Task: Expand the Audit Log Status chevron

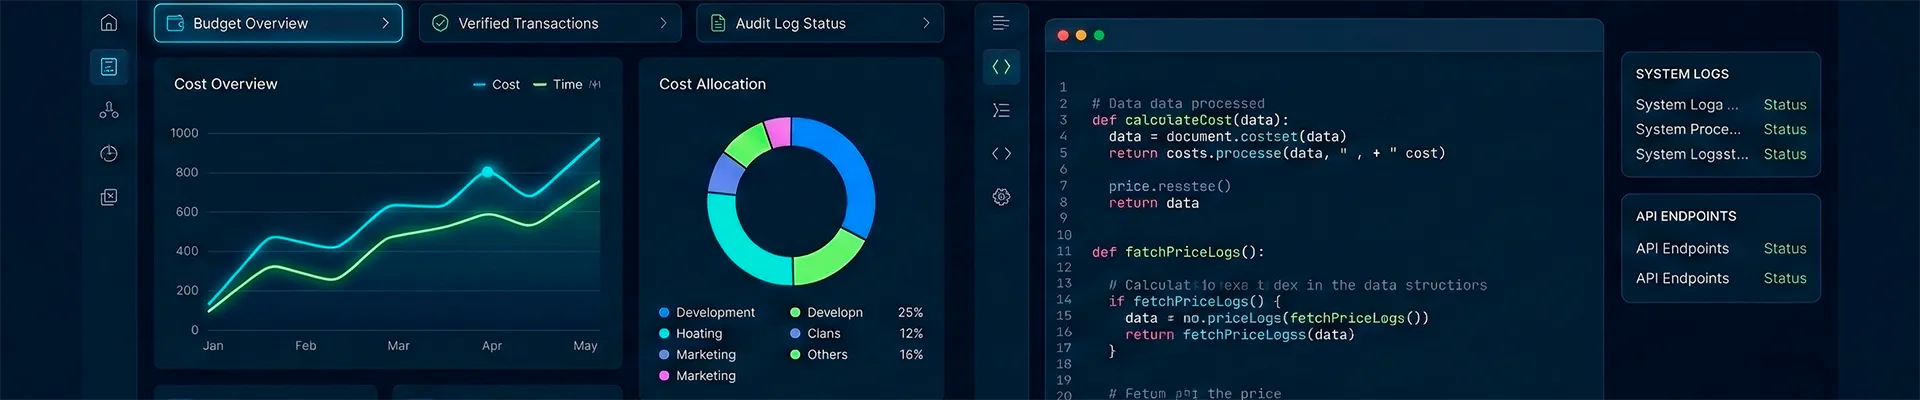Action: tap(926, 23)
